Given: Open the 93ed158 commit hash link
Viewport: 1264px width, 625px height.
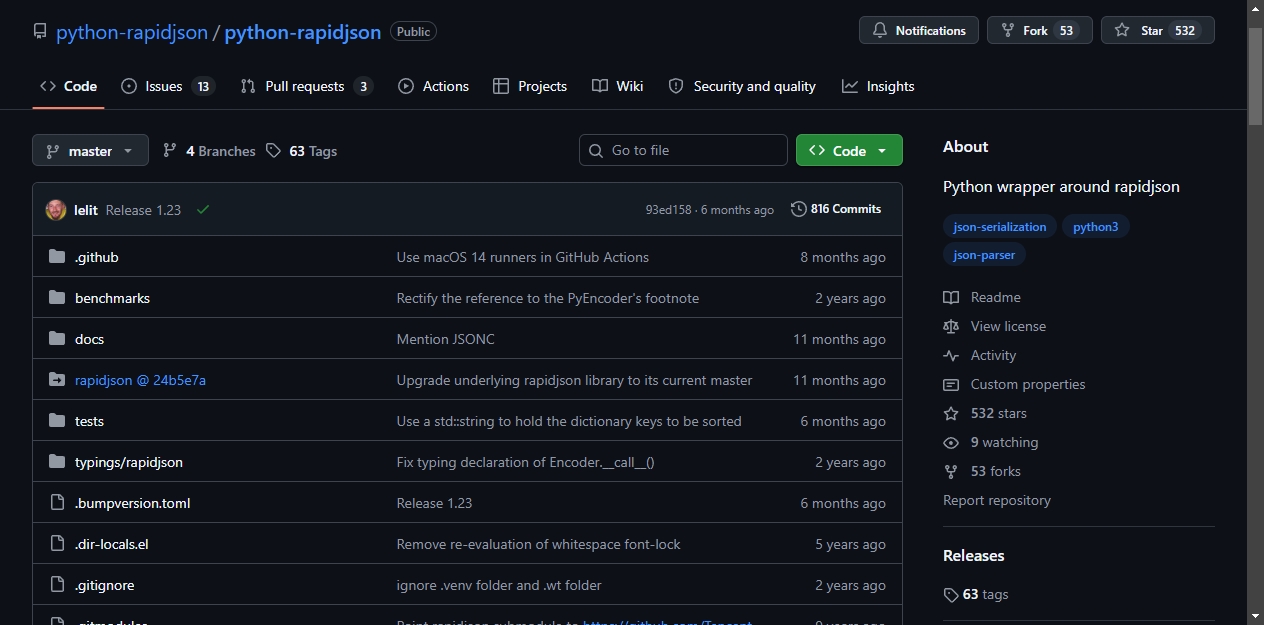Looking at the screenshot, I should [x=668, y=210].
